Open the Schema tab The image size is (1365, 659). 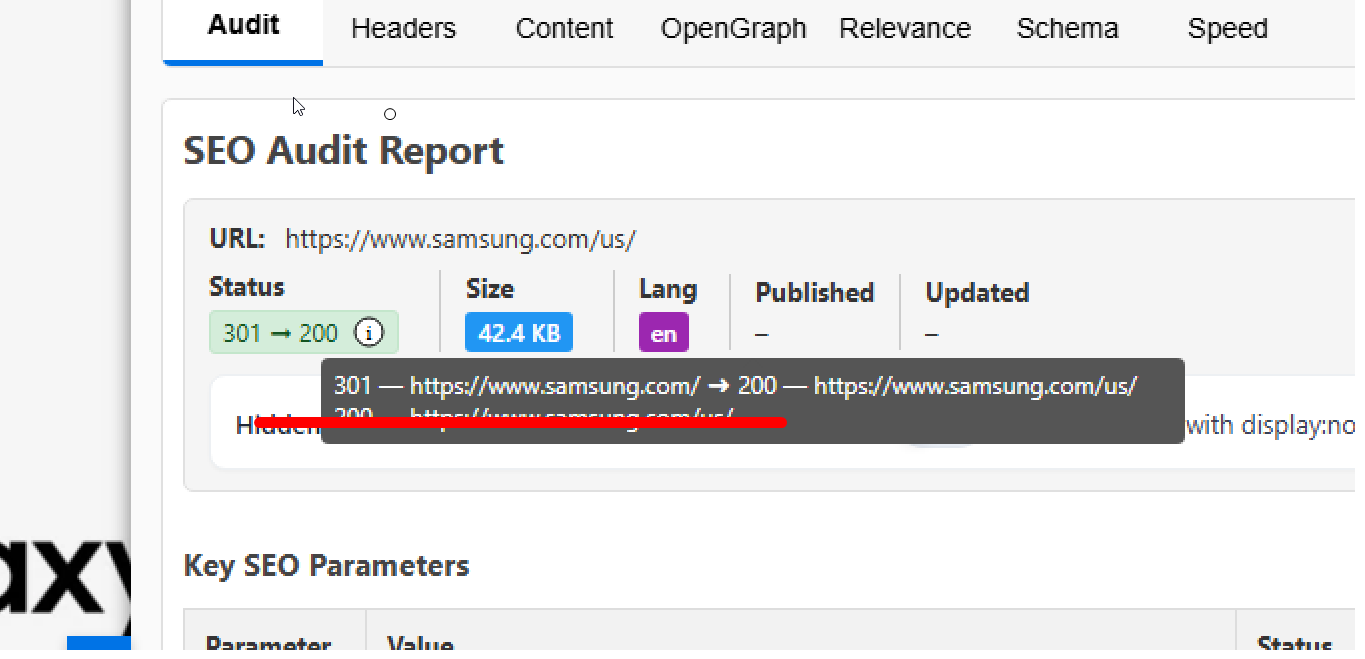[1067, 29]
